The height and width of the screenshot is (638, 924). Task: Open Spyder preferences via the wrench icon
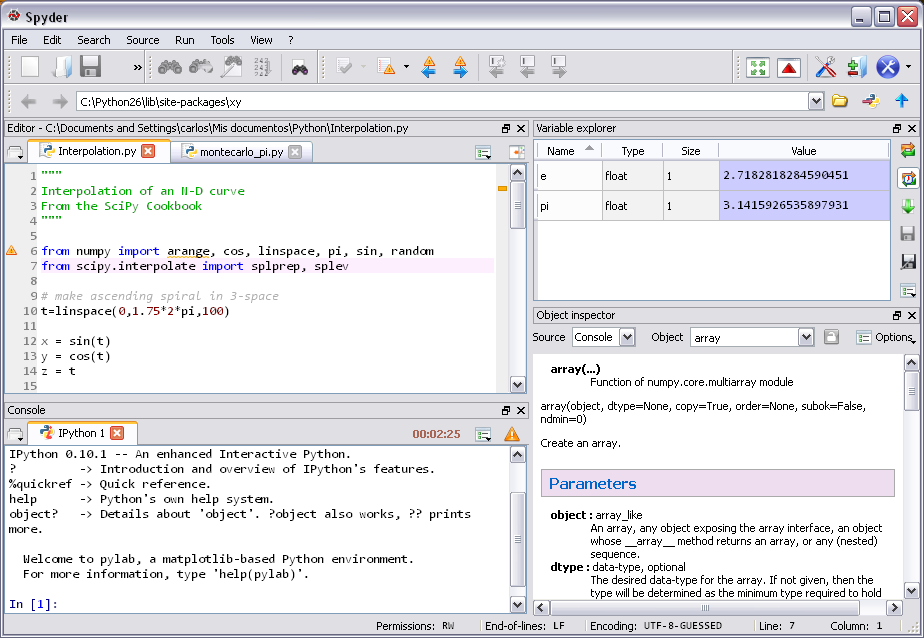pos(824,67)
